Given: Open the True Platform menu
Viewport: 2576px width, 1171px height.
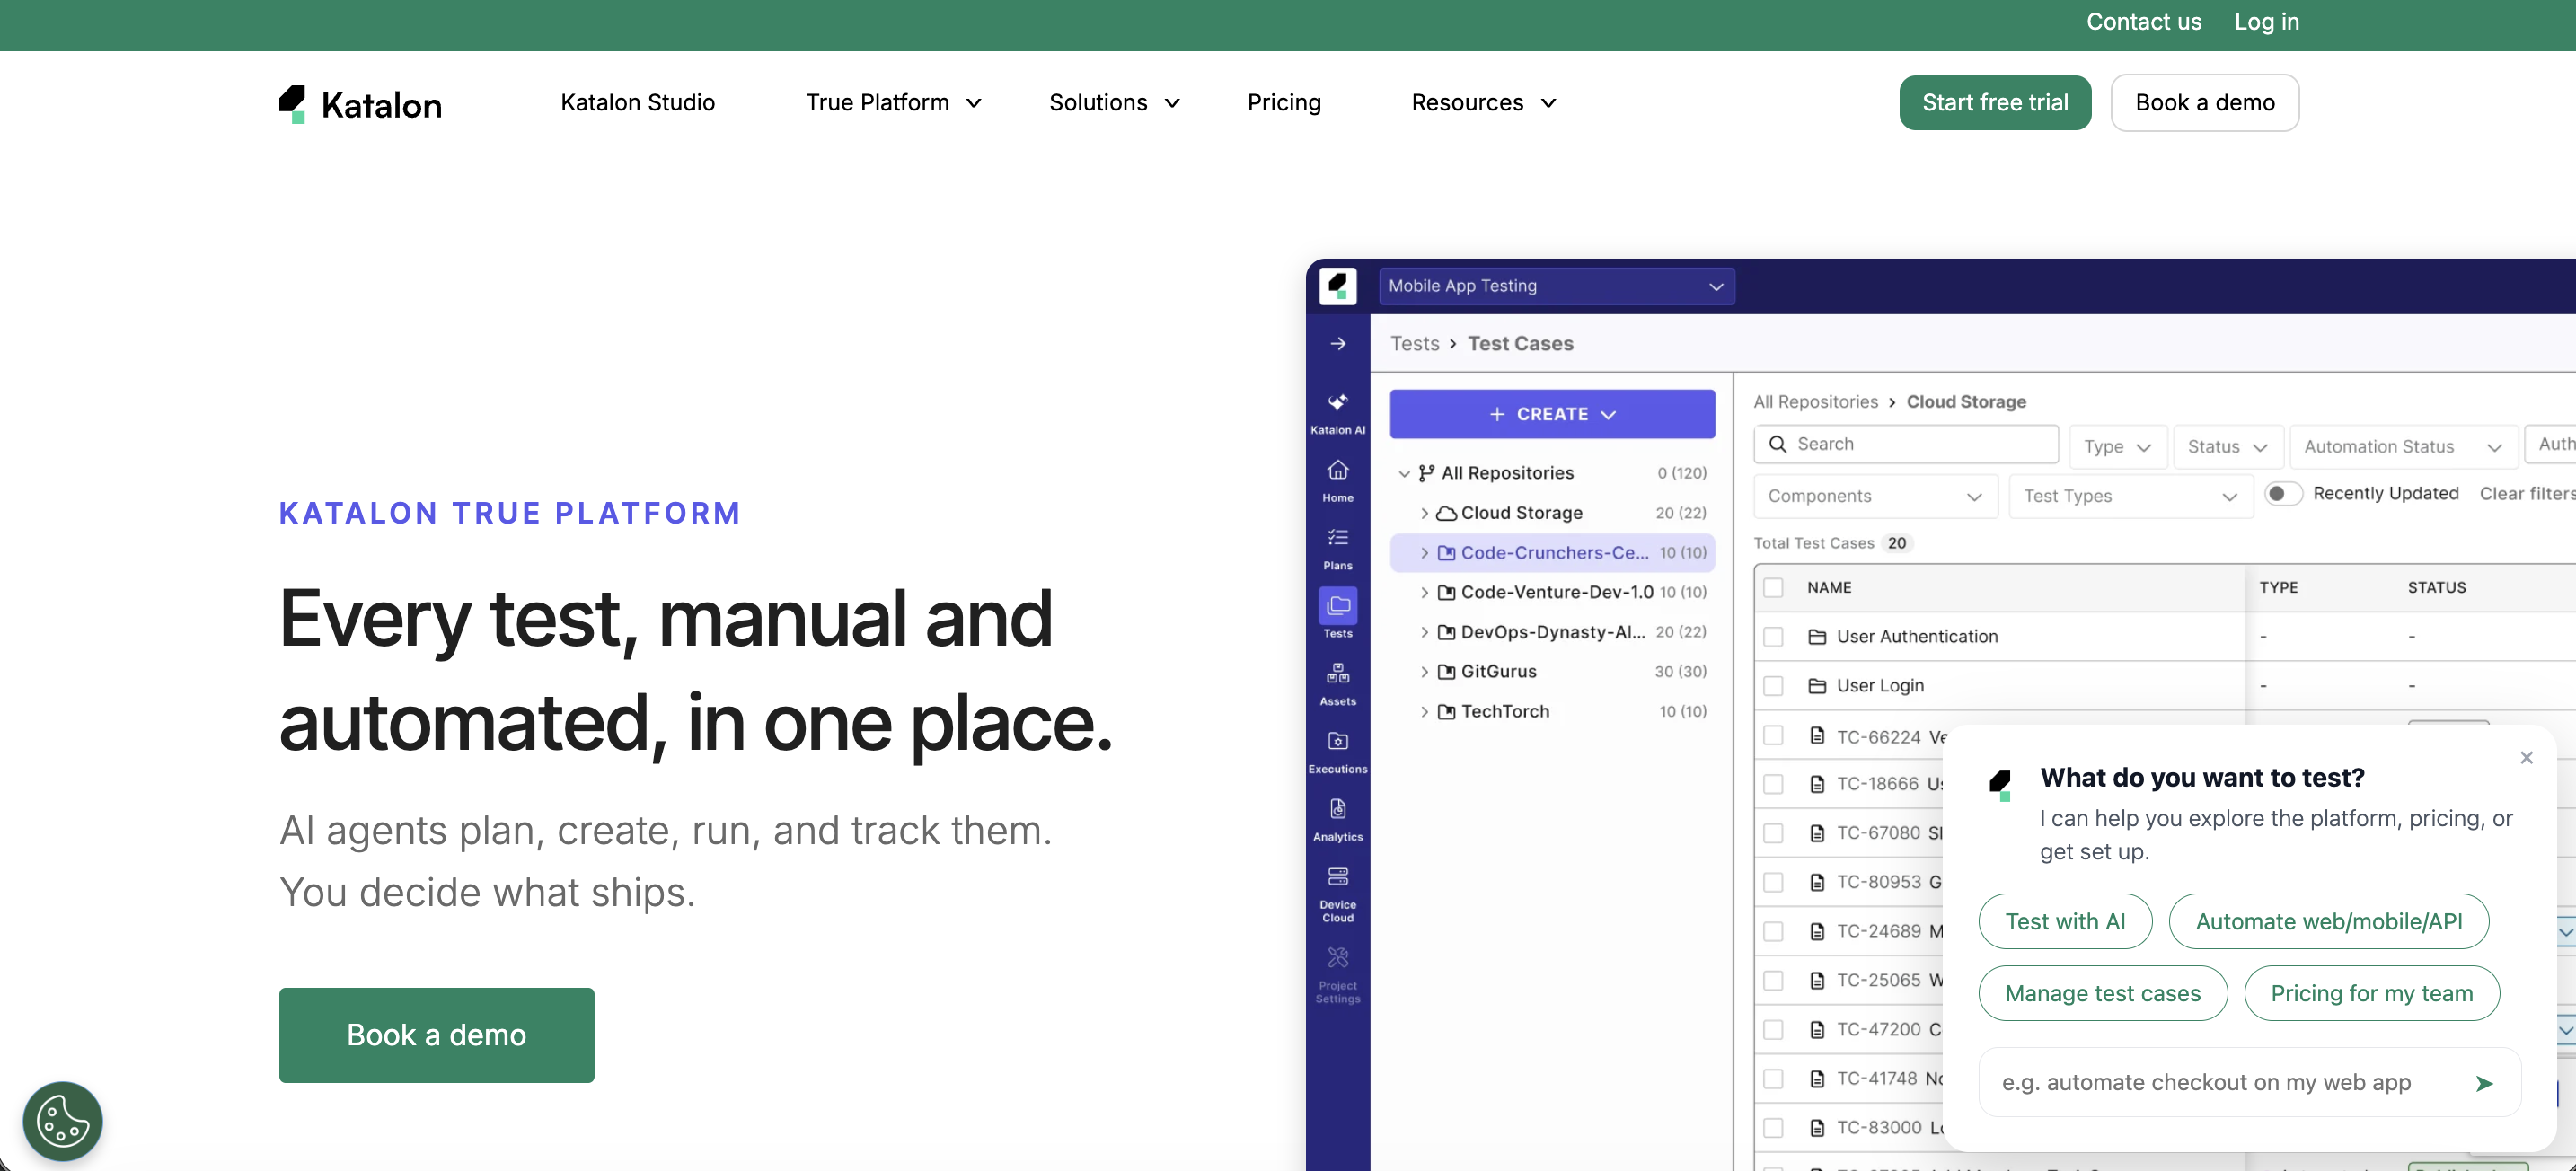Looking at the screenshot, I should pos(893,103).
